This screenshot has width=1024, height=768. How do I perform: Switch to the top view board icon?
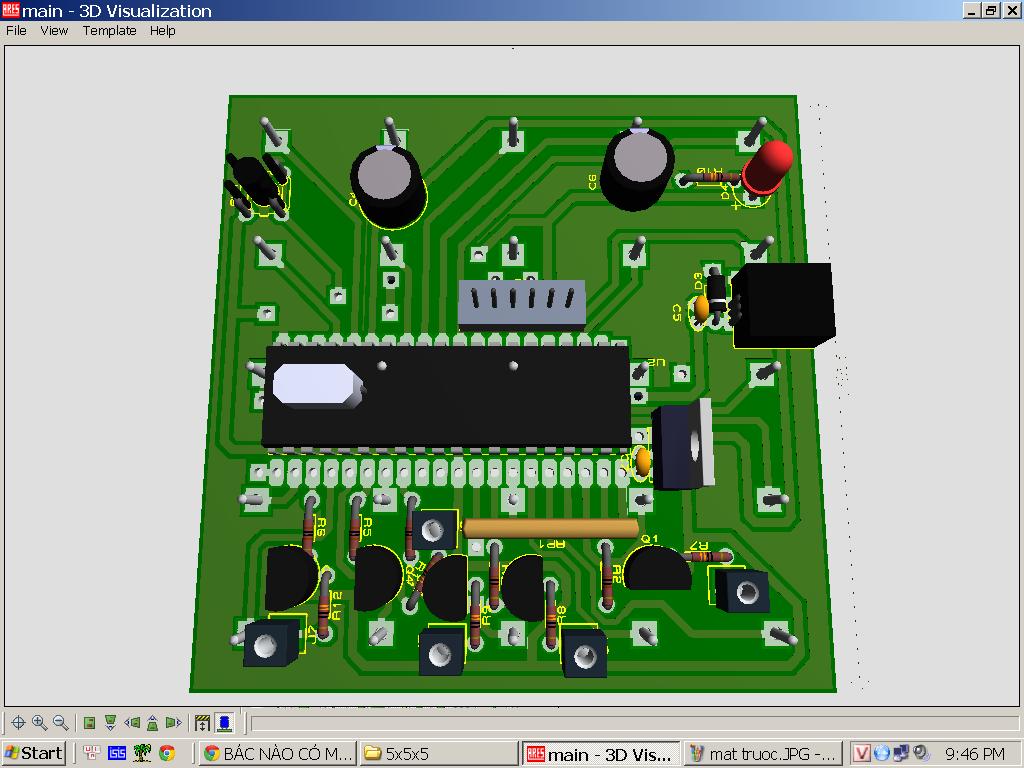(89, 722)
